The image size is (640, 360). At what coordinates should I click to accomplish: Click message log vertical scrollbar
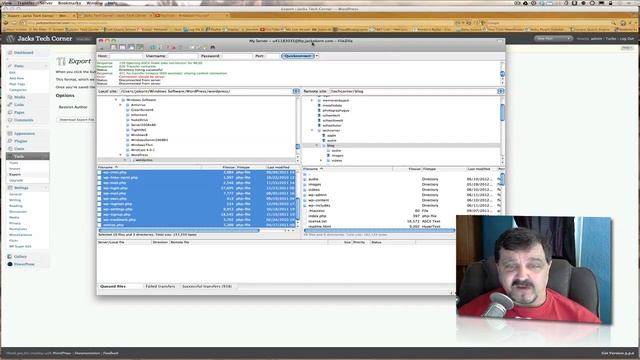click(502, 73)
